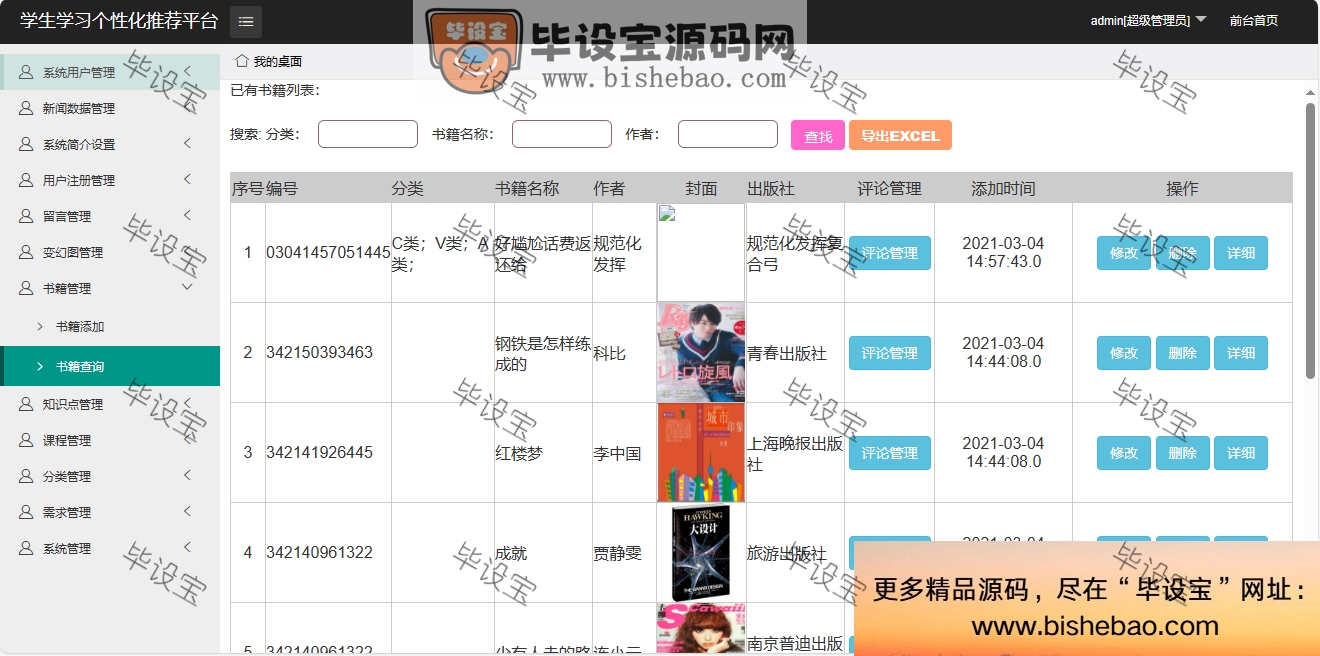Open the 知识点管理 menu

(110, 404)
